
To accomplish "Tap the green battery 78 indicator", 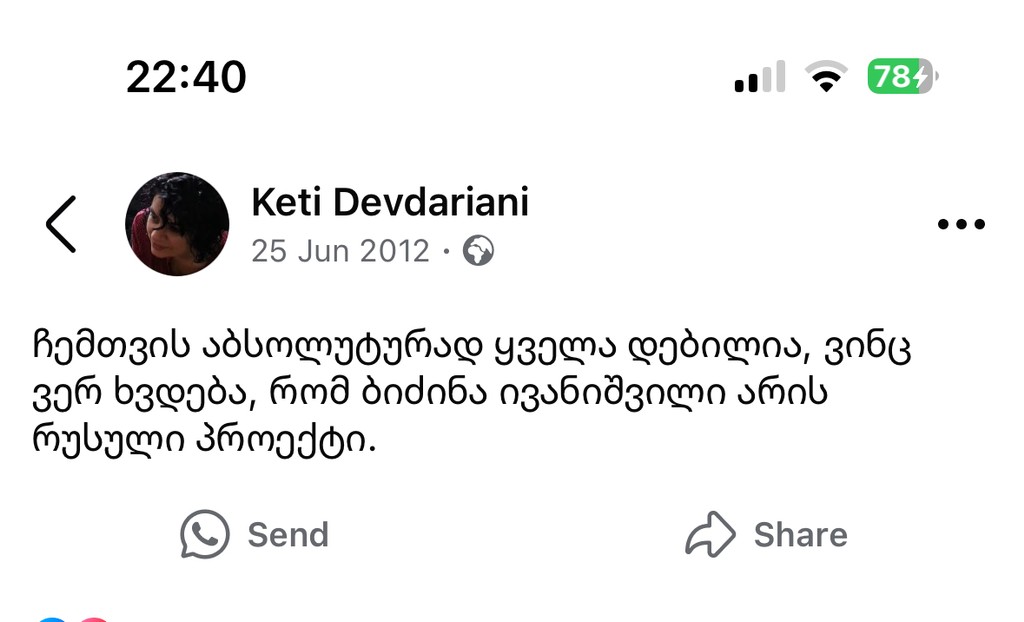I will coord(901,77).
